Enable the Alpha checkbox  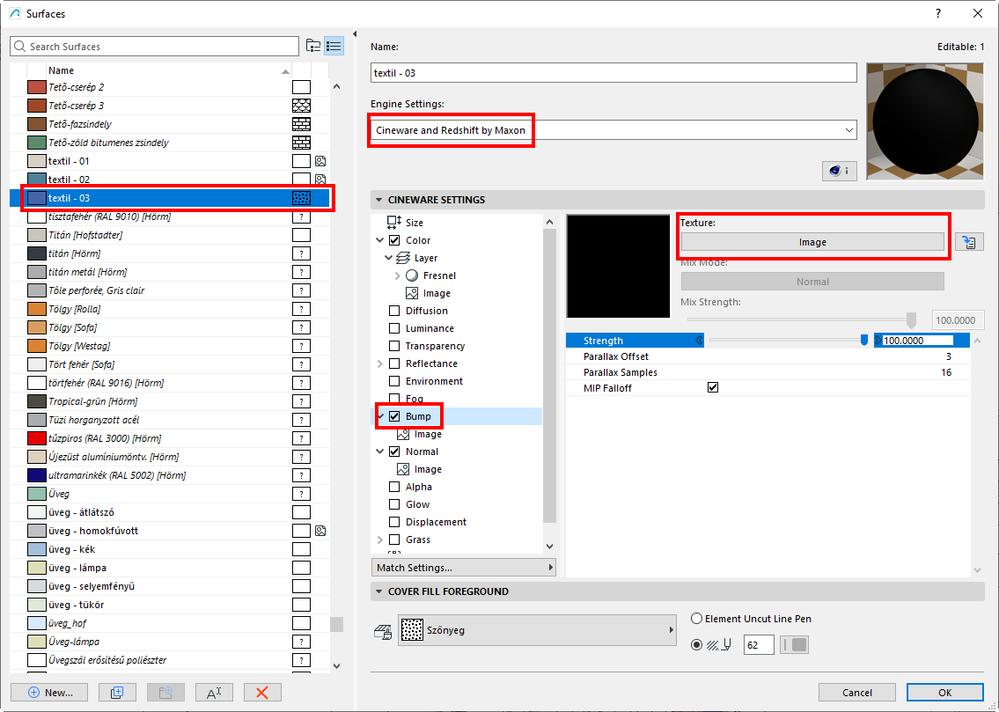coord(394,487)
